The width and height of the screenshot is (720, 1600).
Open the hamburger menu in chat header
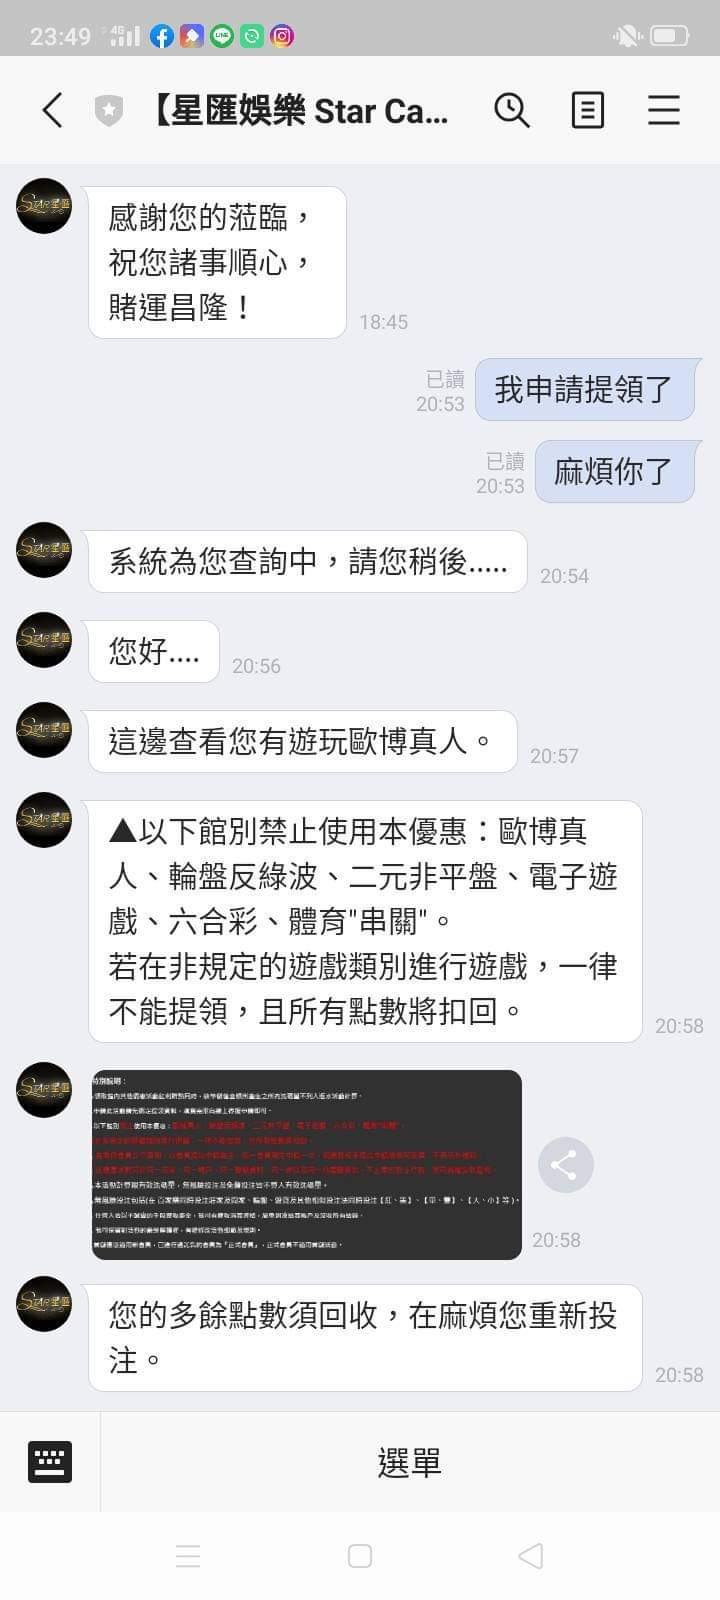[664, 110]
